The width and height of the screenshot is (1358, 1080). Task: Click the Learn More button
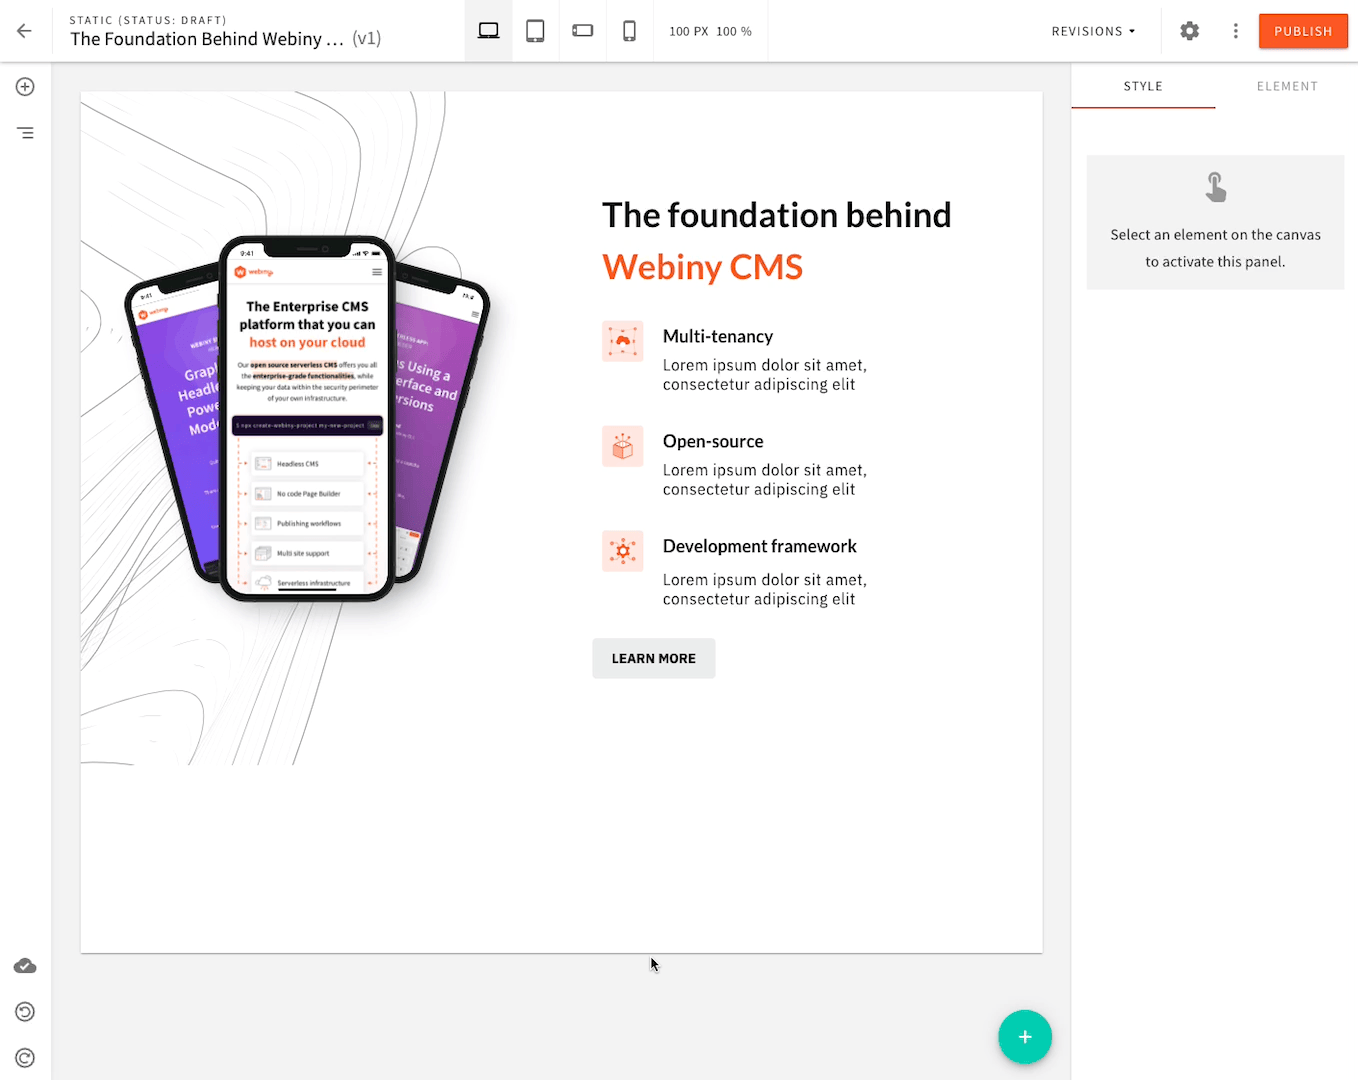(653, 658)
